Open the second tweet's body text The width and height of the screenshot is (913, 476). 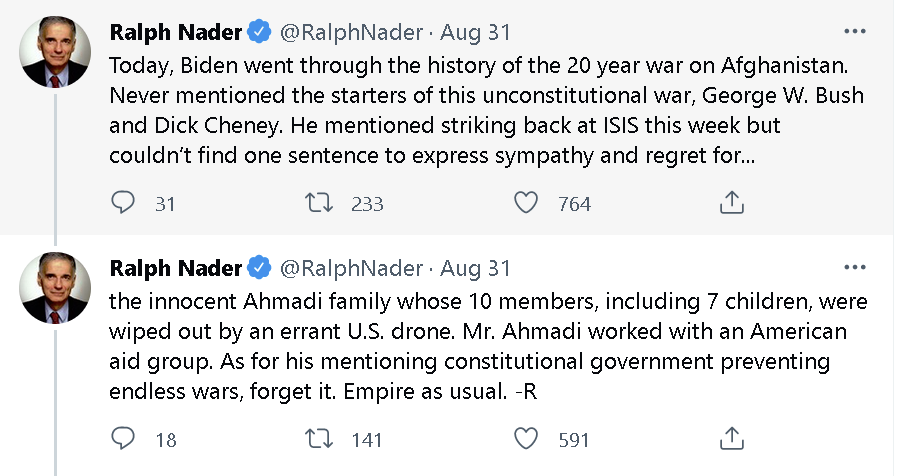point(488,346)
